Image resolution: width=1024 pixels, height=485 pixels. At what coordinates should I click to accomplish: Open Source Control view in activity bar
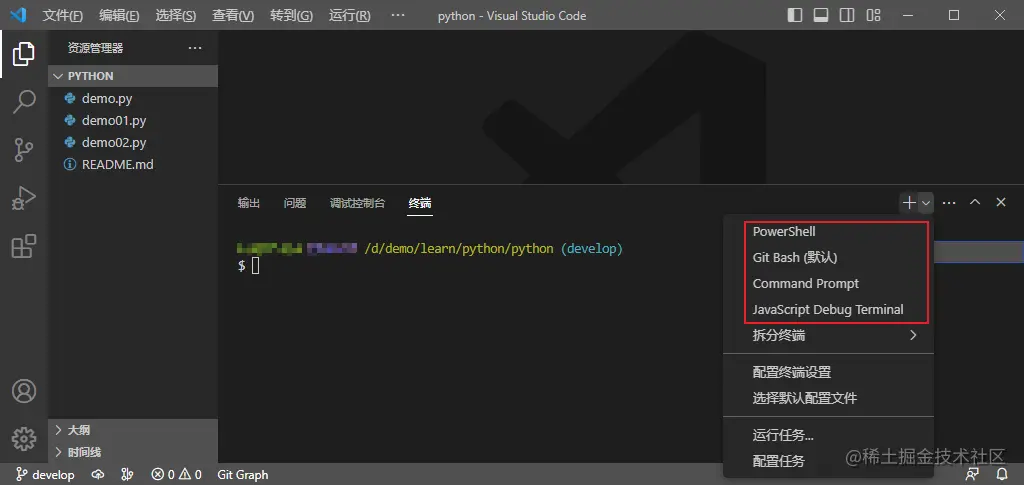point(24,150)
